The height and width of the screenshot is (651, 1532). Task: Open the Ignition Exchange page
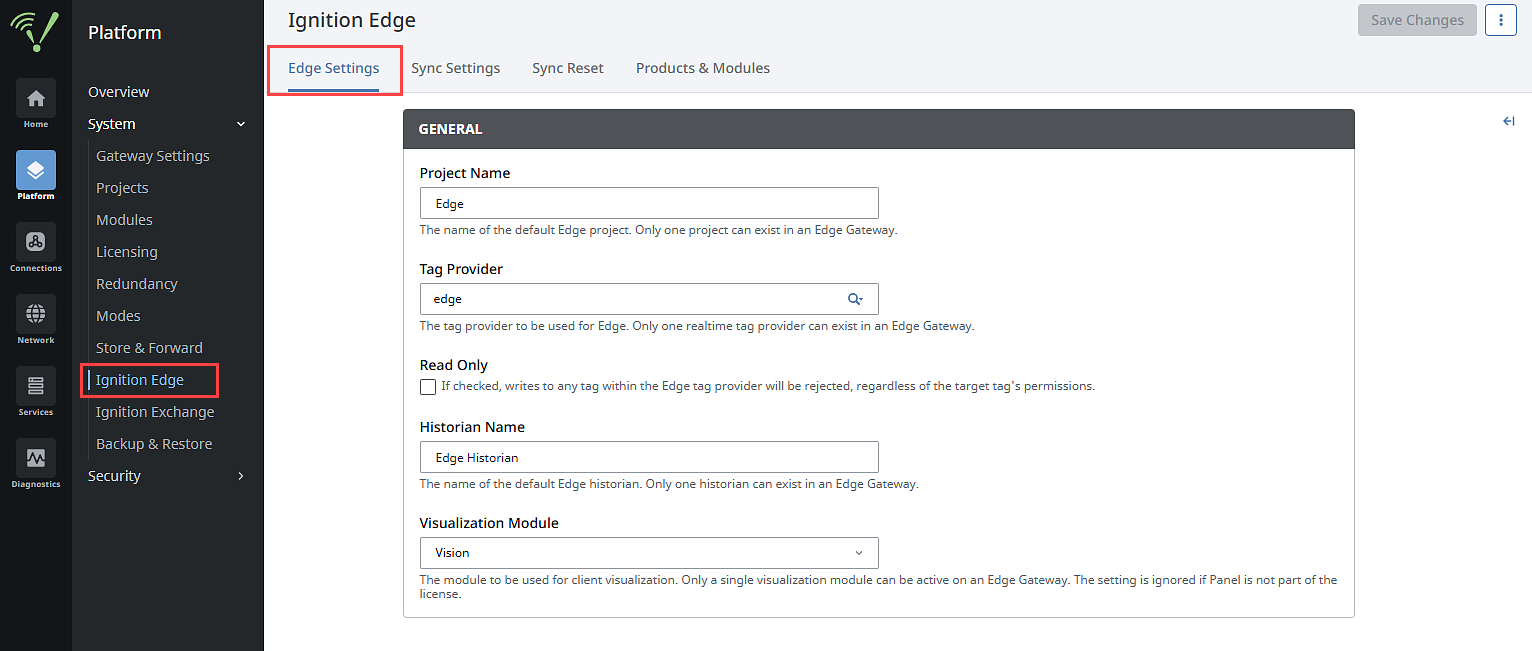(x=155, y=412)
